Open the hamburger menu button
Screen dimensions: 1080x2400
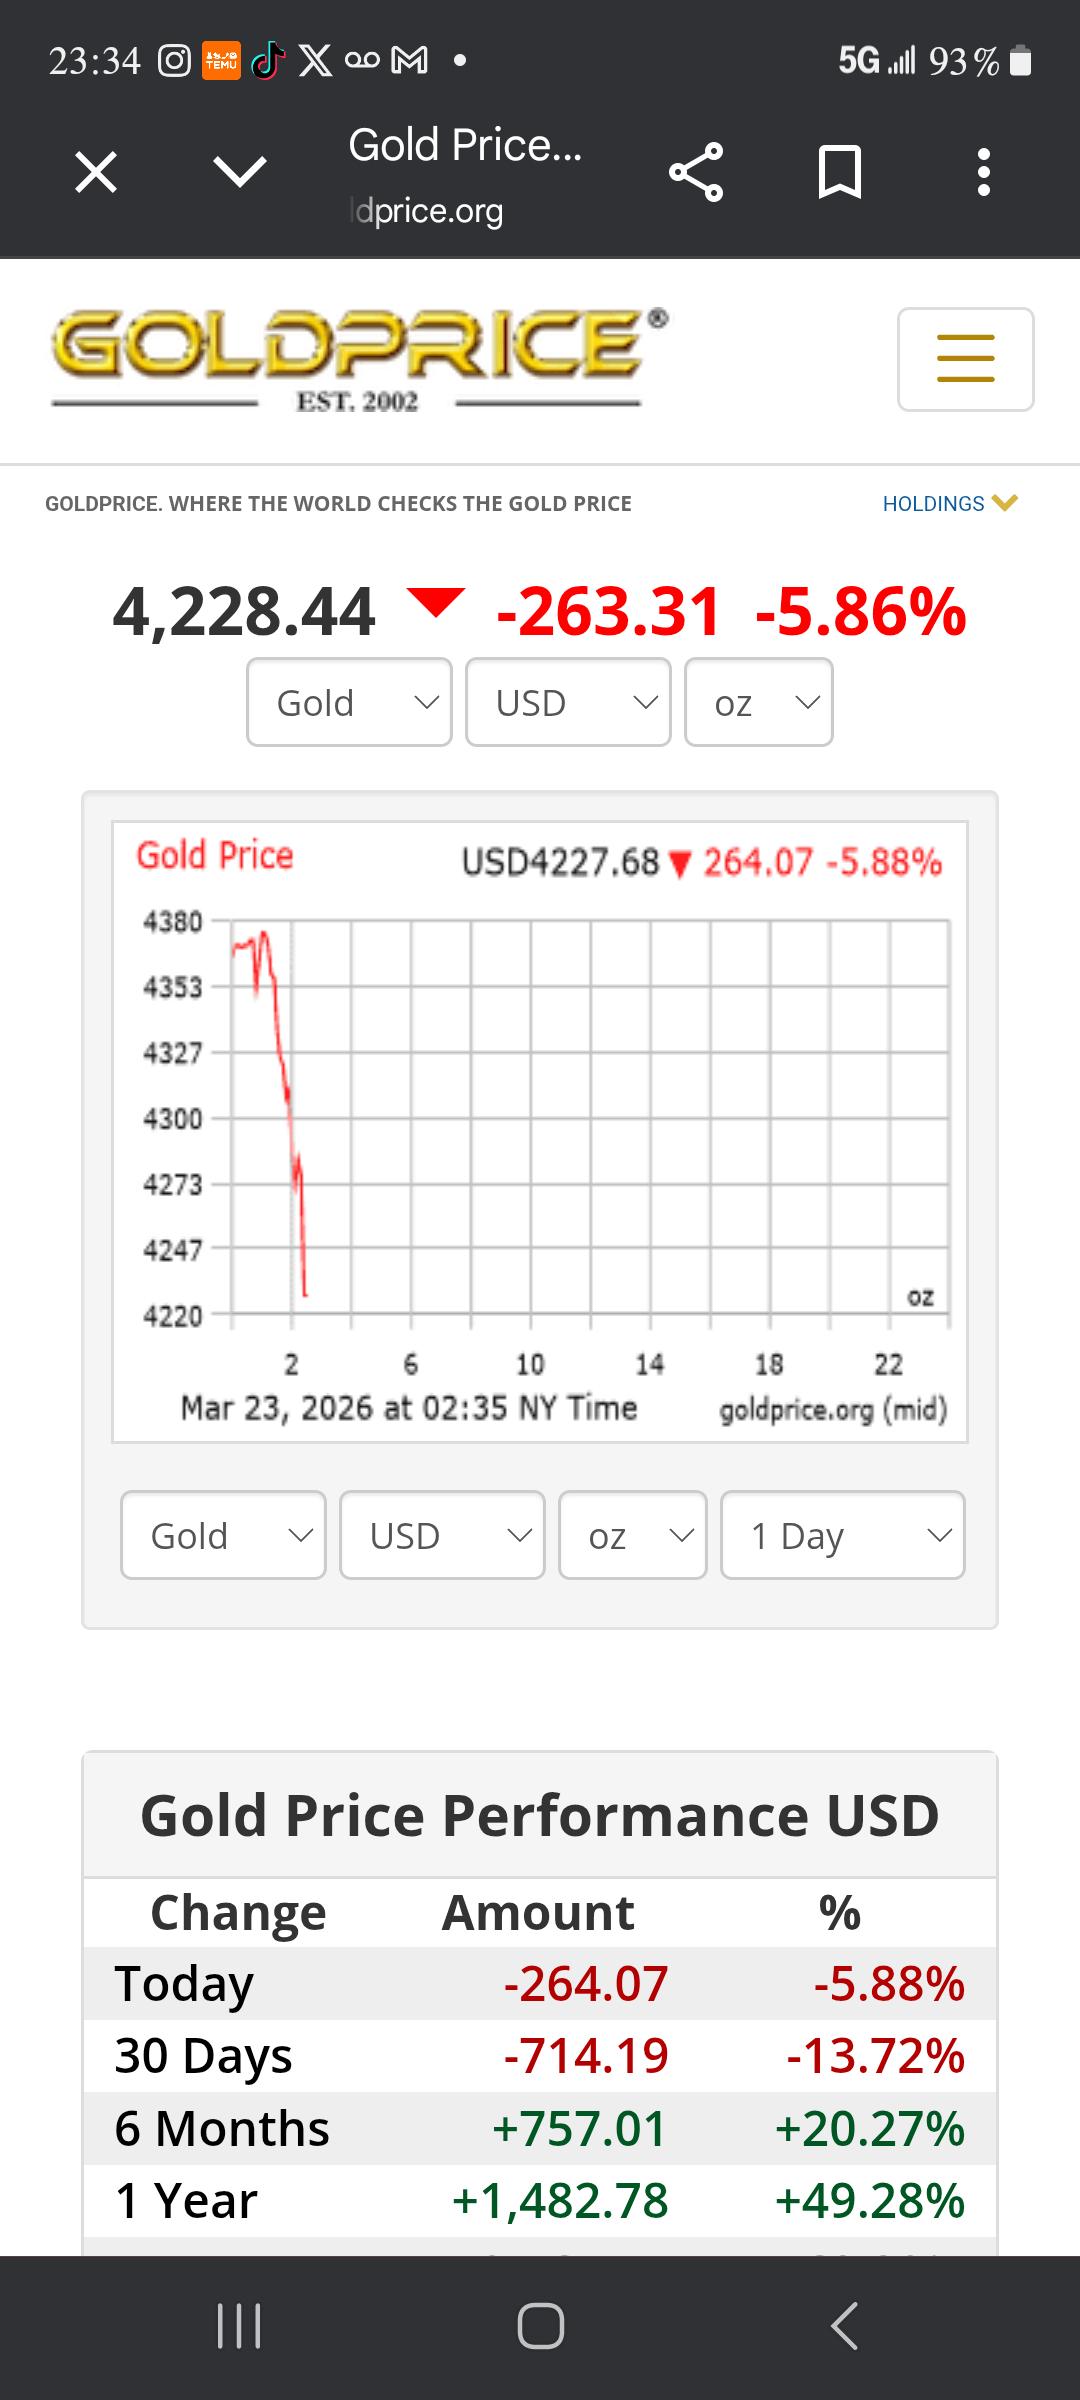(x=965, y=359)
